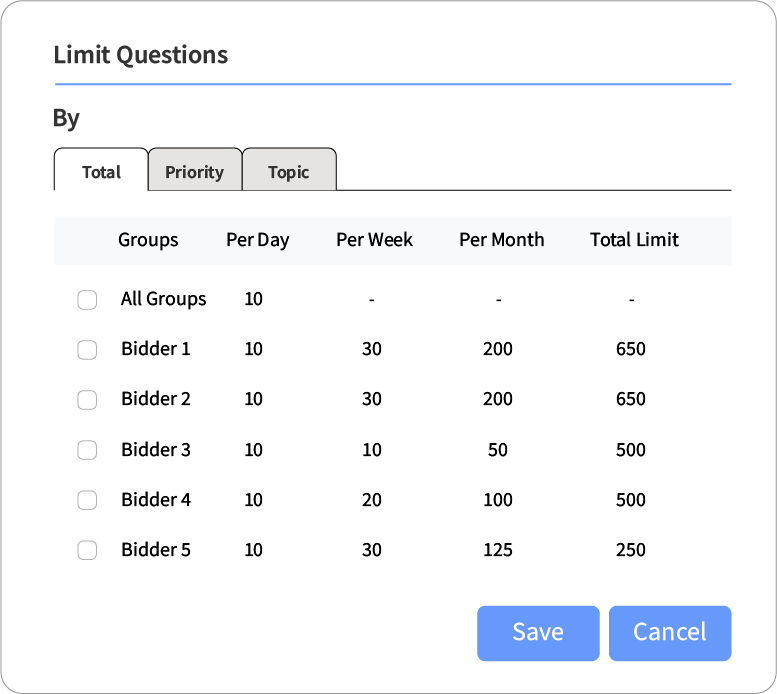Mark the Bidder 5 checkbox

click(x=87, y=550)
